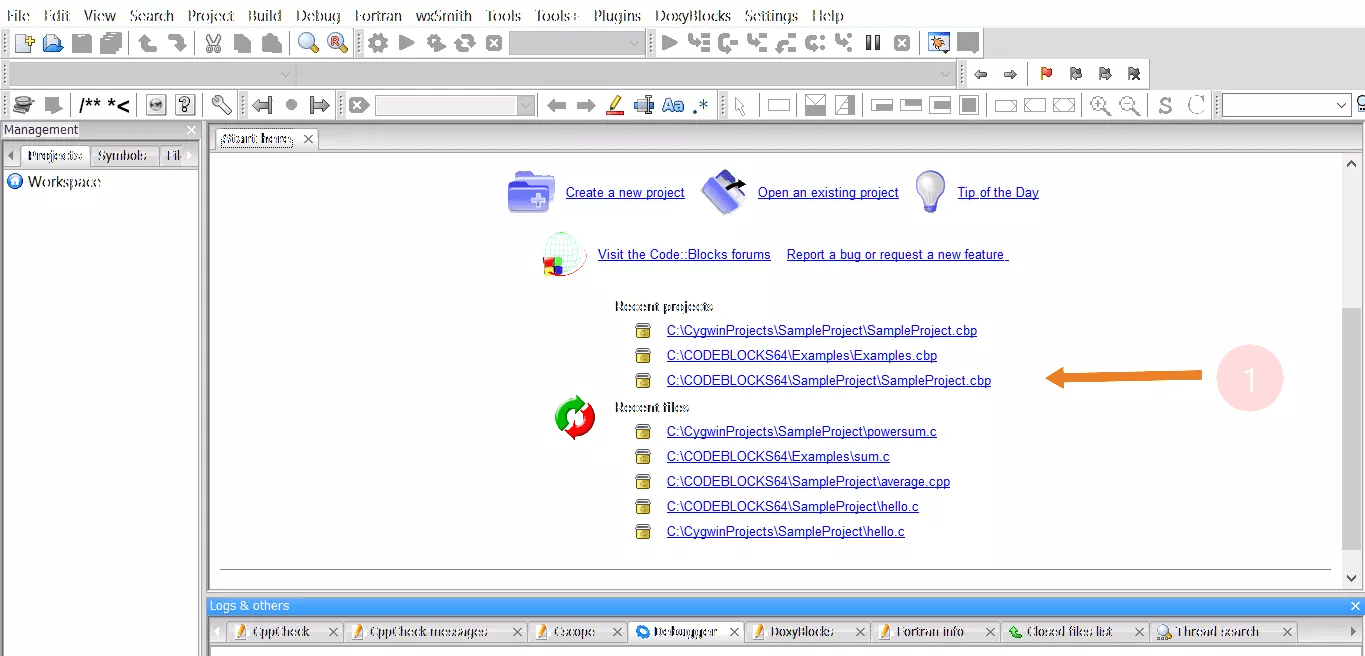Click the Tip of the Day link
Viewport: 1365px width, 656px height.
pyautogui.click(x=998, y=192)
